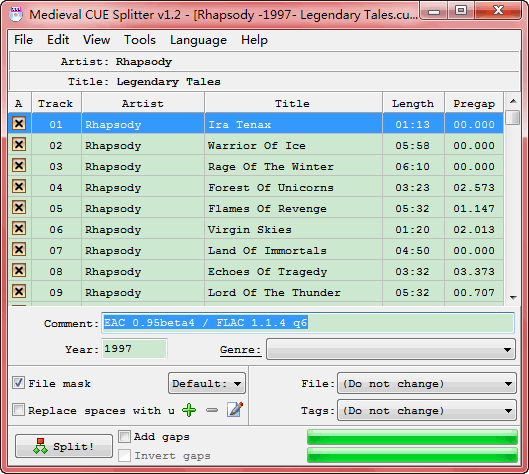Screen dimensions: 529x474
Task: Select the title cell 'Warrior Of Ice'
Action: (293, 144)
